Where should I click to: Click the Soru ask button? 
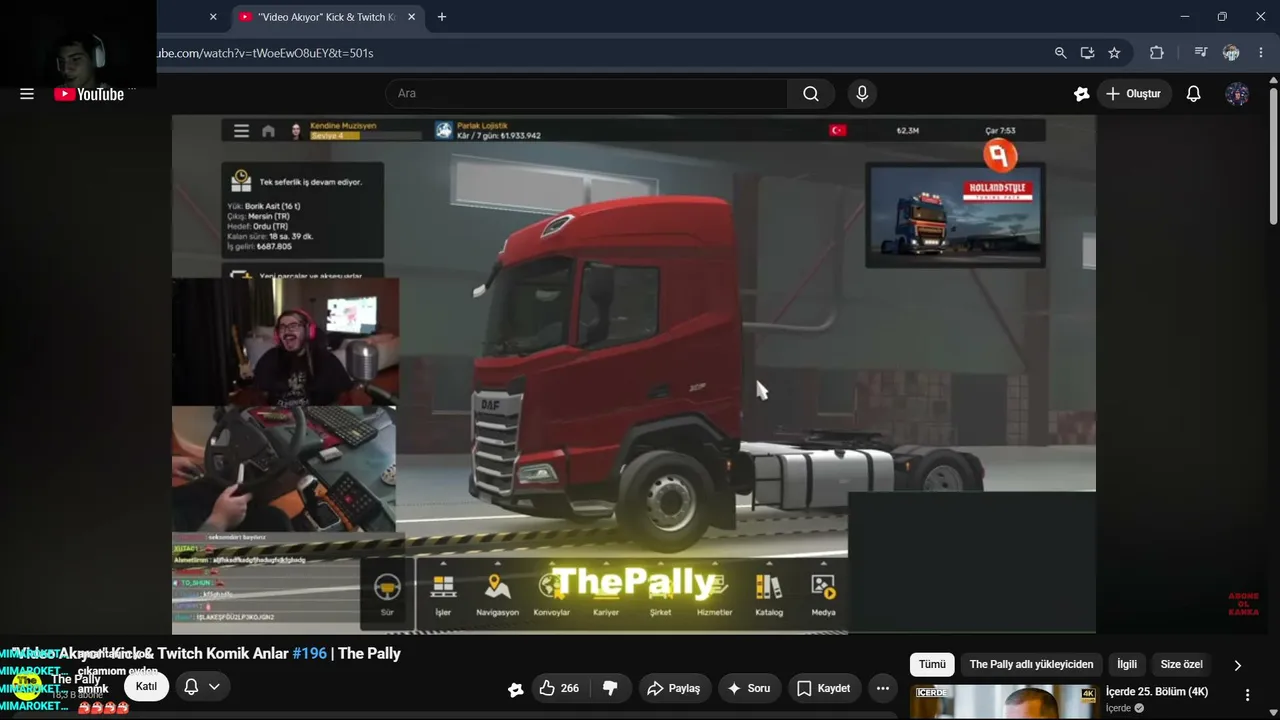pos(748,688)
